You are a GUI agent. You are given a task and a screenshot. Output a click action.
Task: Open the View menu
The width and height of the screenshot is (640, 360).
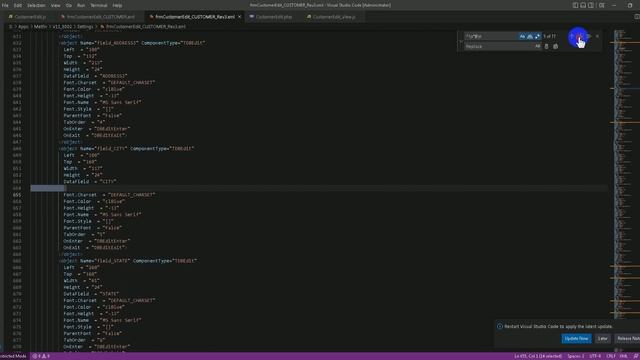click(x=56, y=5)
